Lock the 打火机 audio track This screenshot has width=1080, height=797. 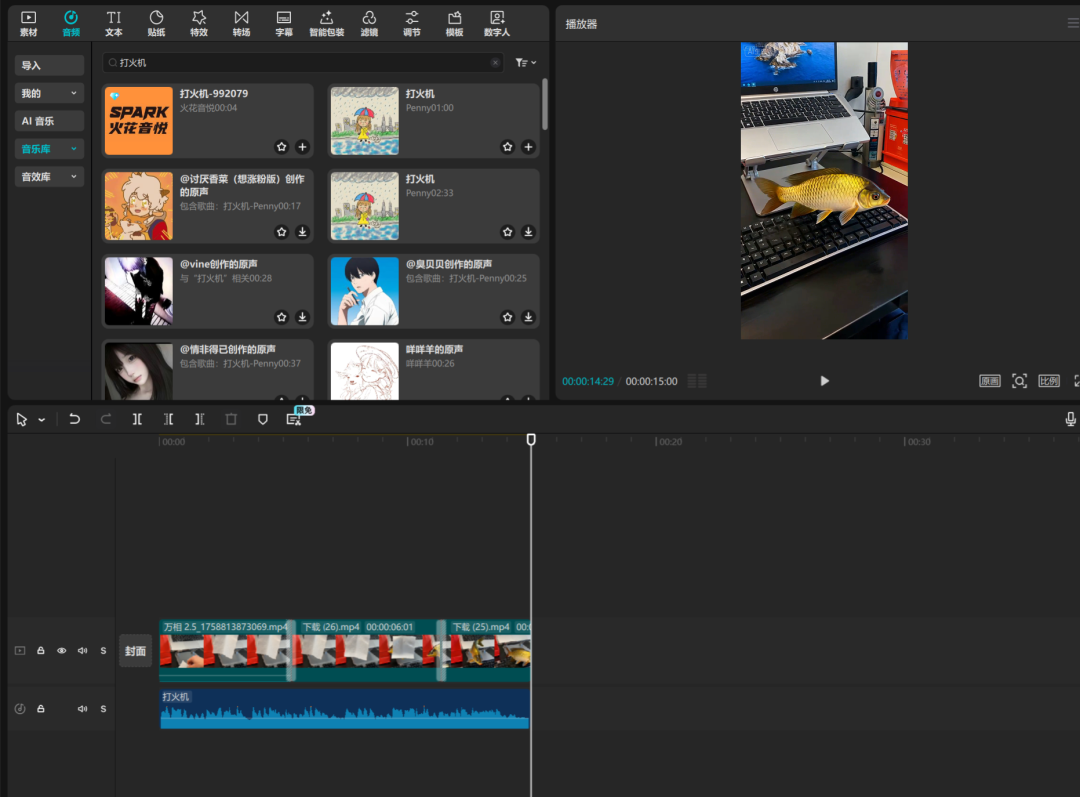click(x=41, y=709)
